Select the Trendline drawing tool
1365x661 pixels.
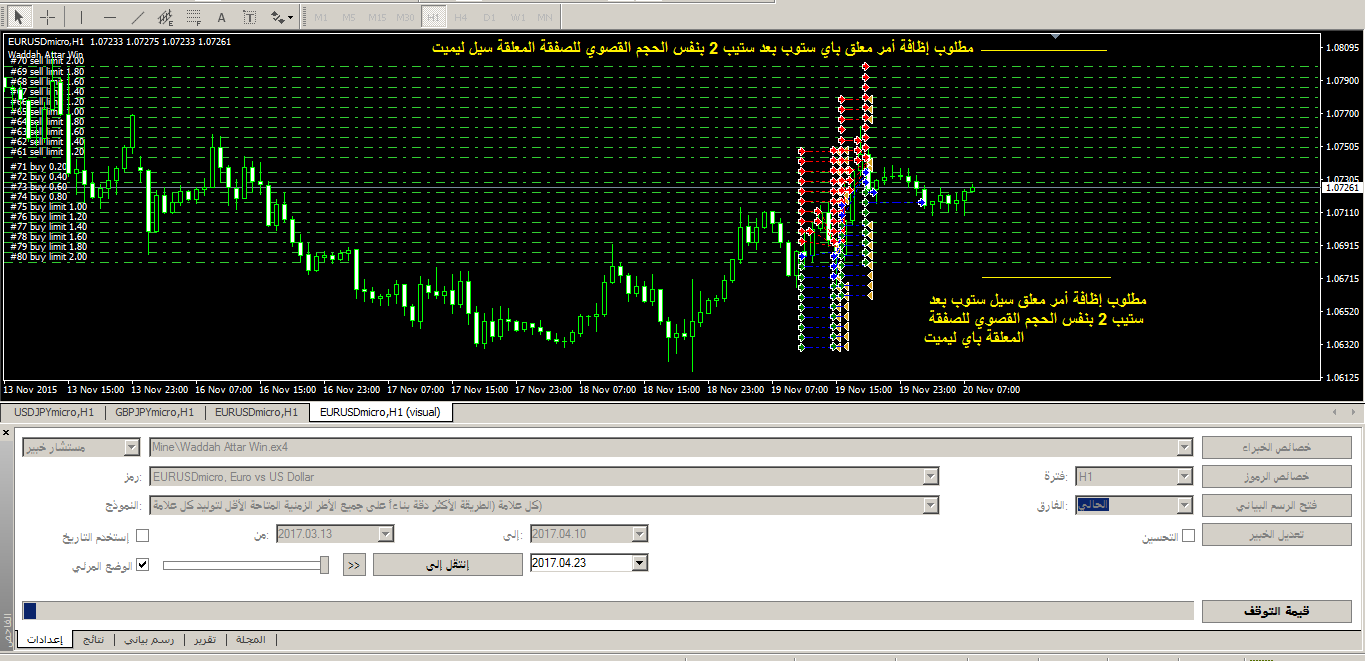pyautogui.click(x=137, y=17)
